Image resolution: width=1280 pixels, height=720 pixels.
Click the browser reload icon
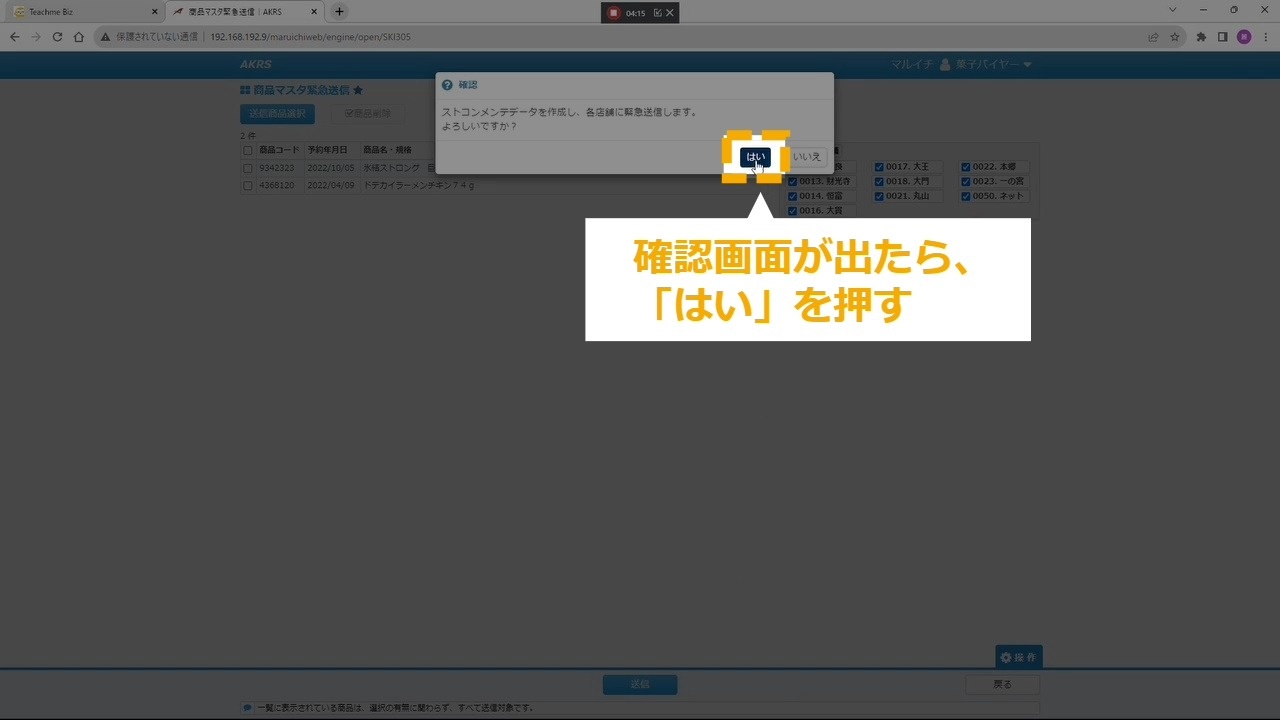click(x=57, y=37)
